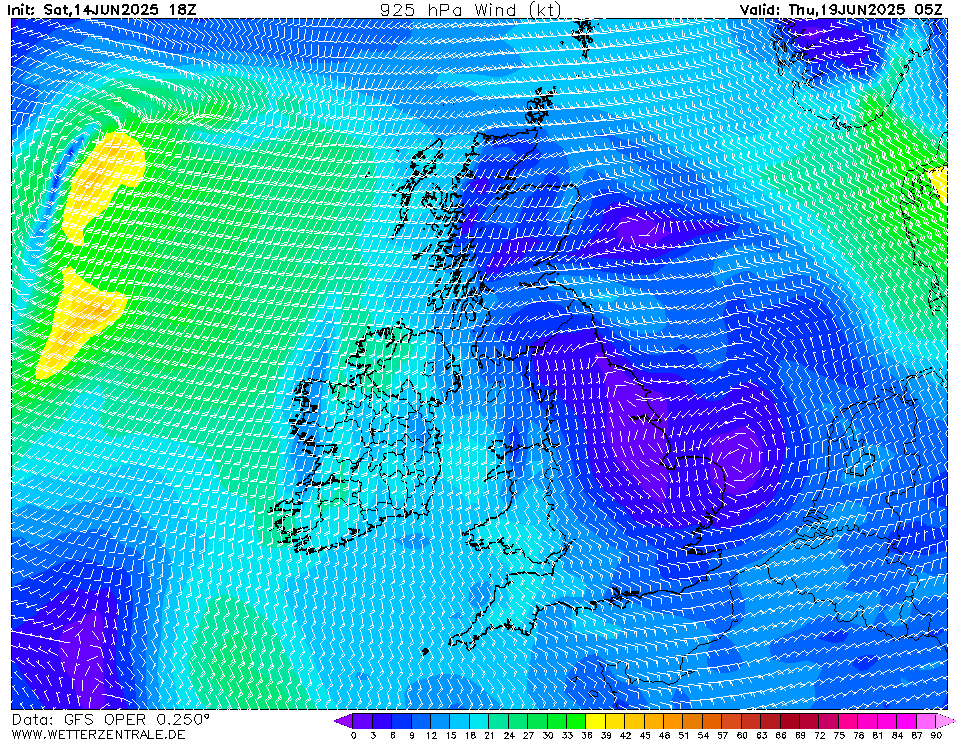The width and height of the screenshot is (959, 741).
Task: Click the Init Sat,14JUN2025 18Z label
Action: 102,9
